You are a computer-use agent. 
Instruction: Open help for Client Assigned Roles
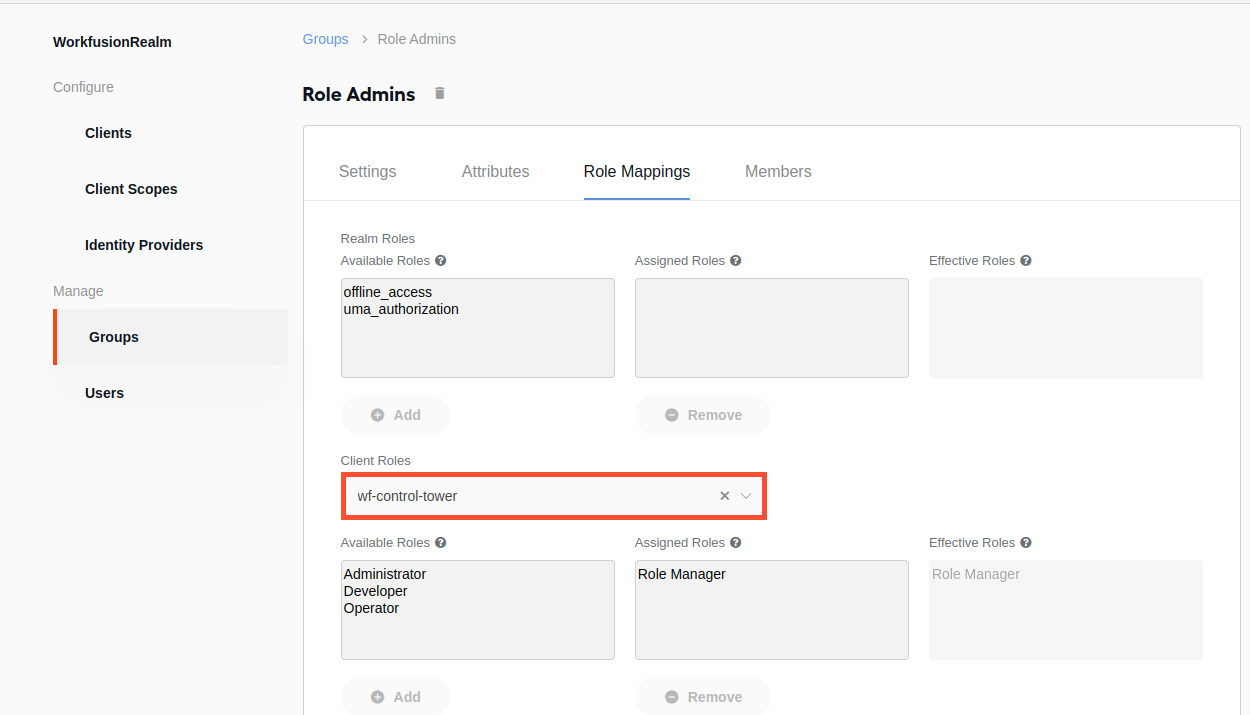coord(736,543)
